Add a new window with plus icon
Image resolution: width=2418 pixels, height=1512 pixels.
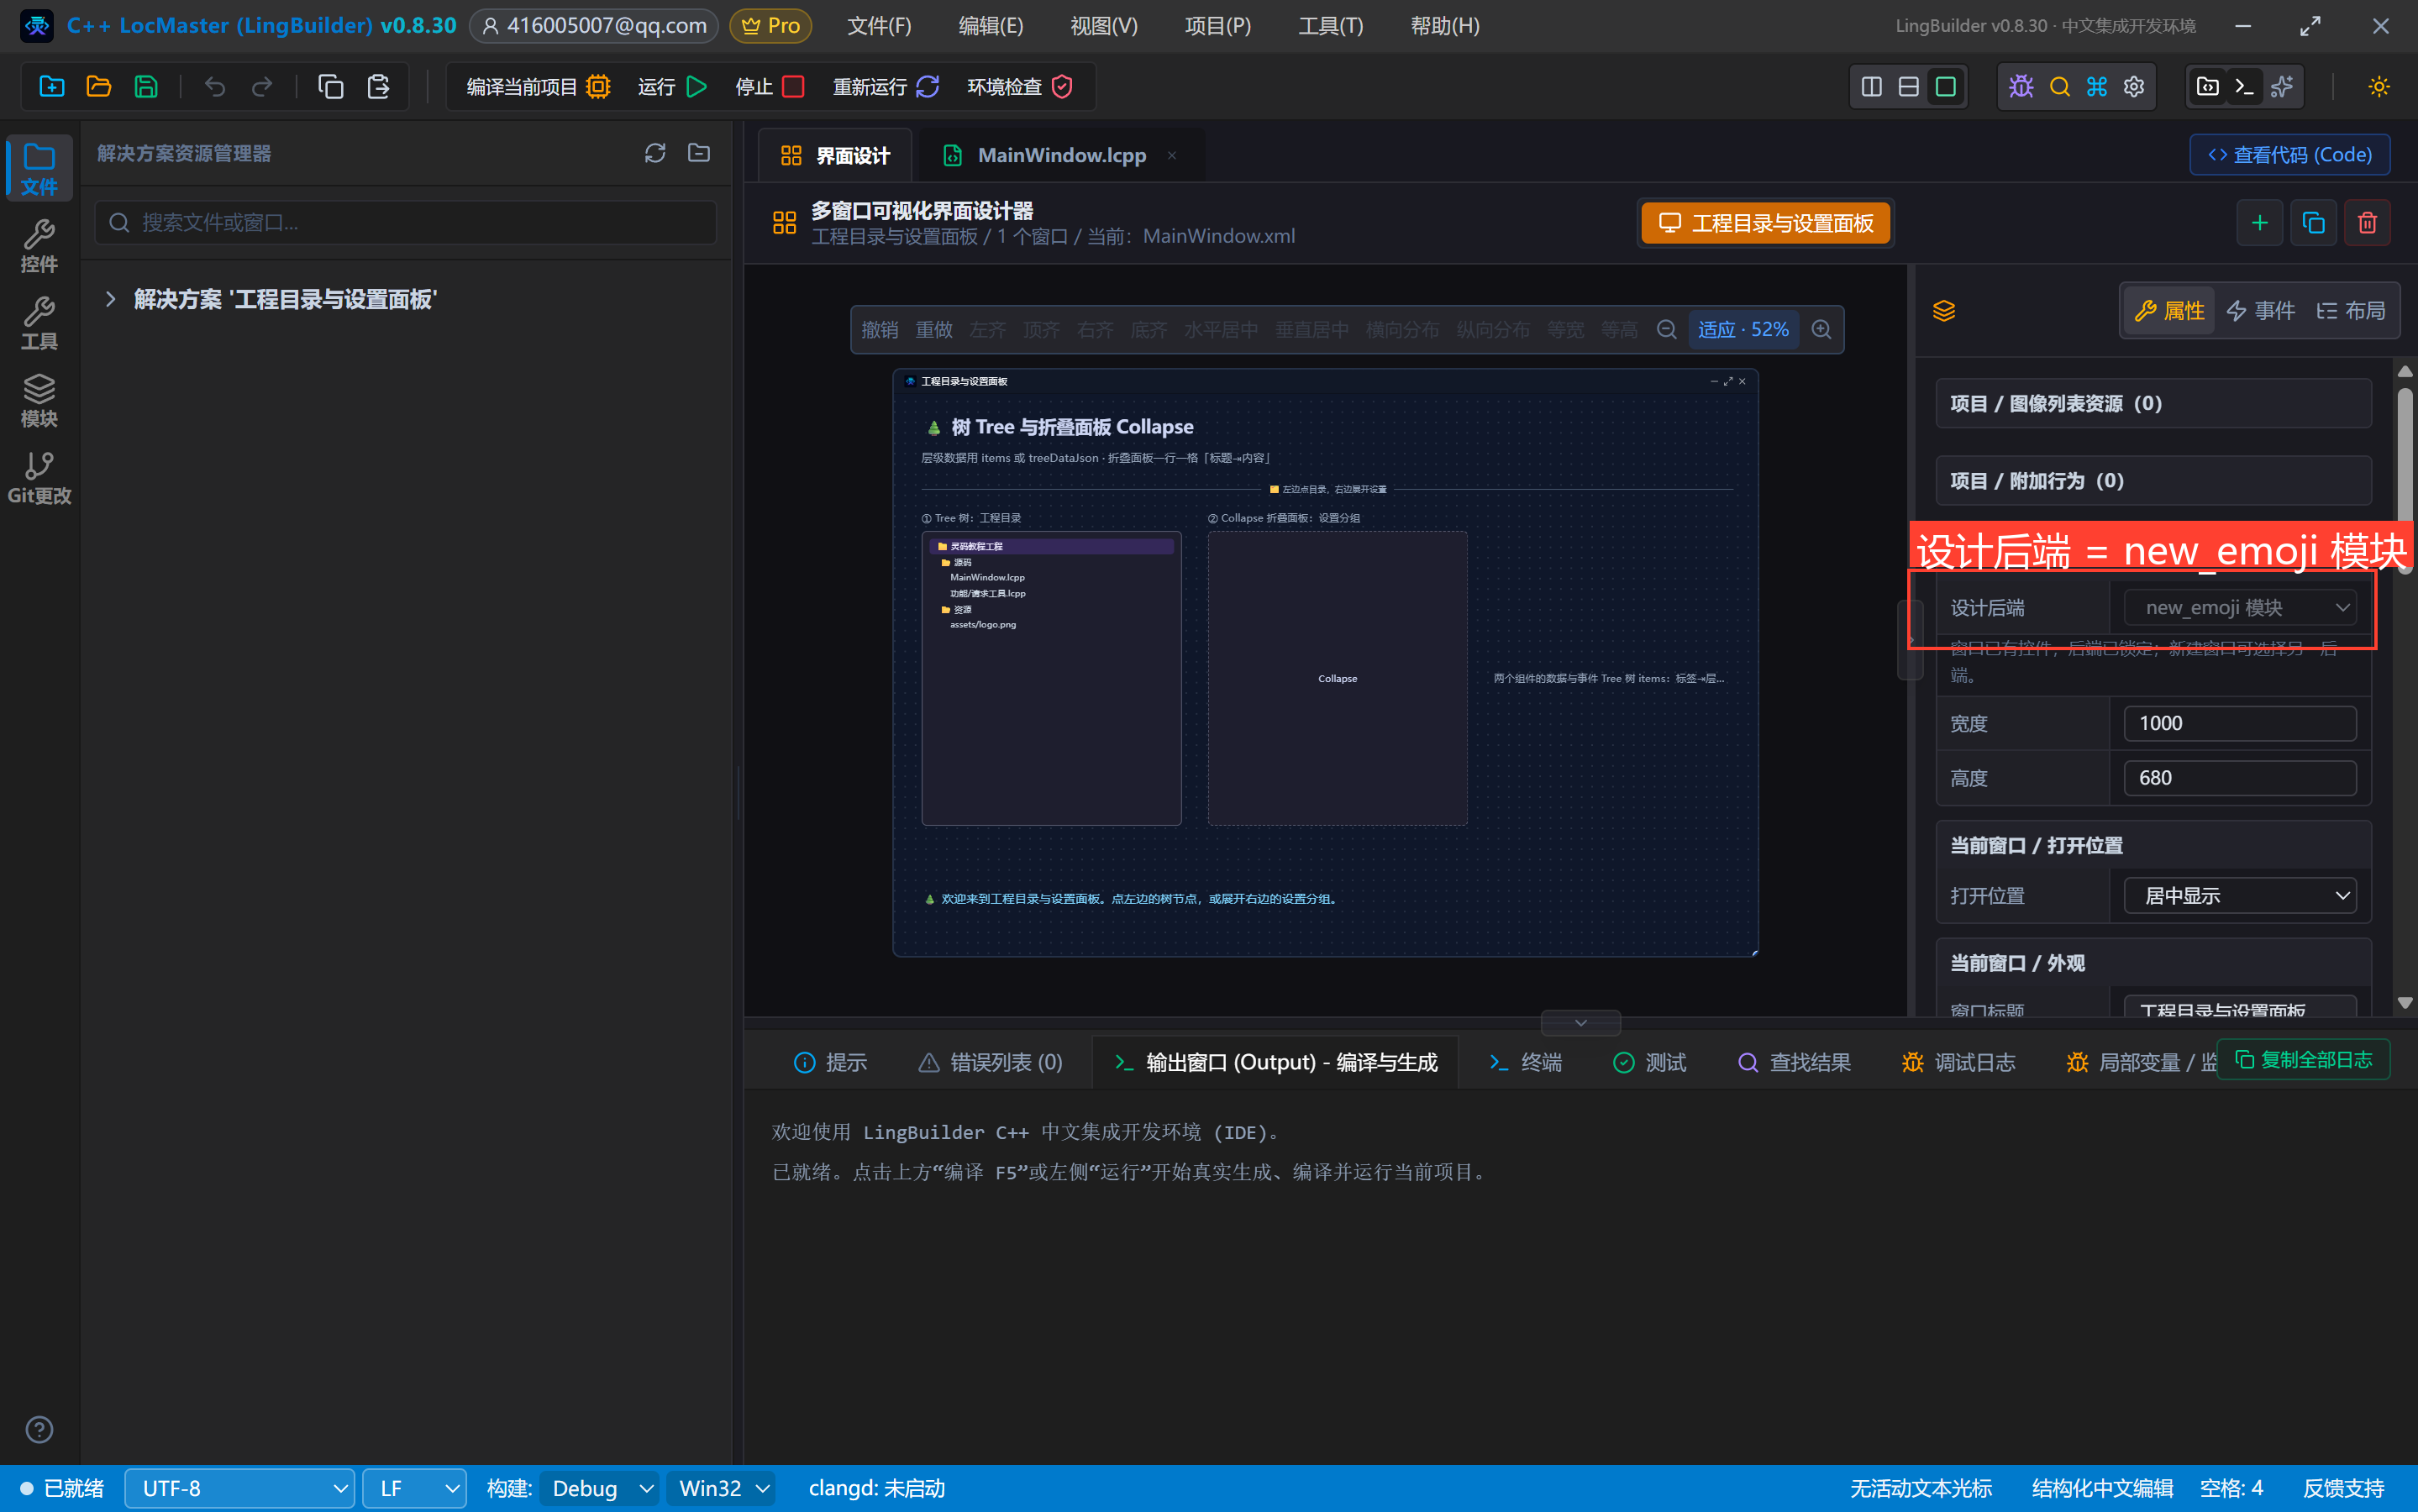coord(2259,223)
